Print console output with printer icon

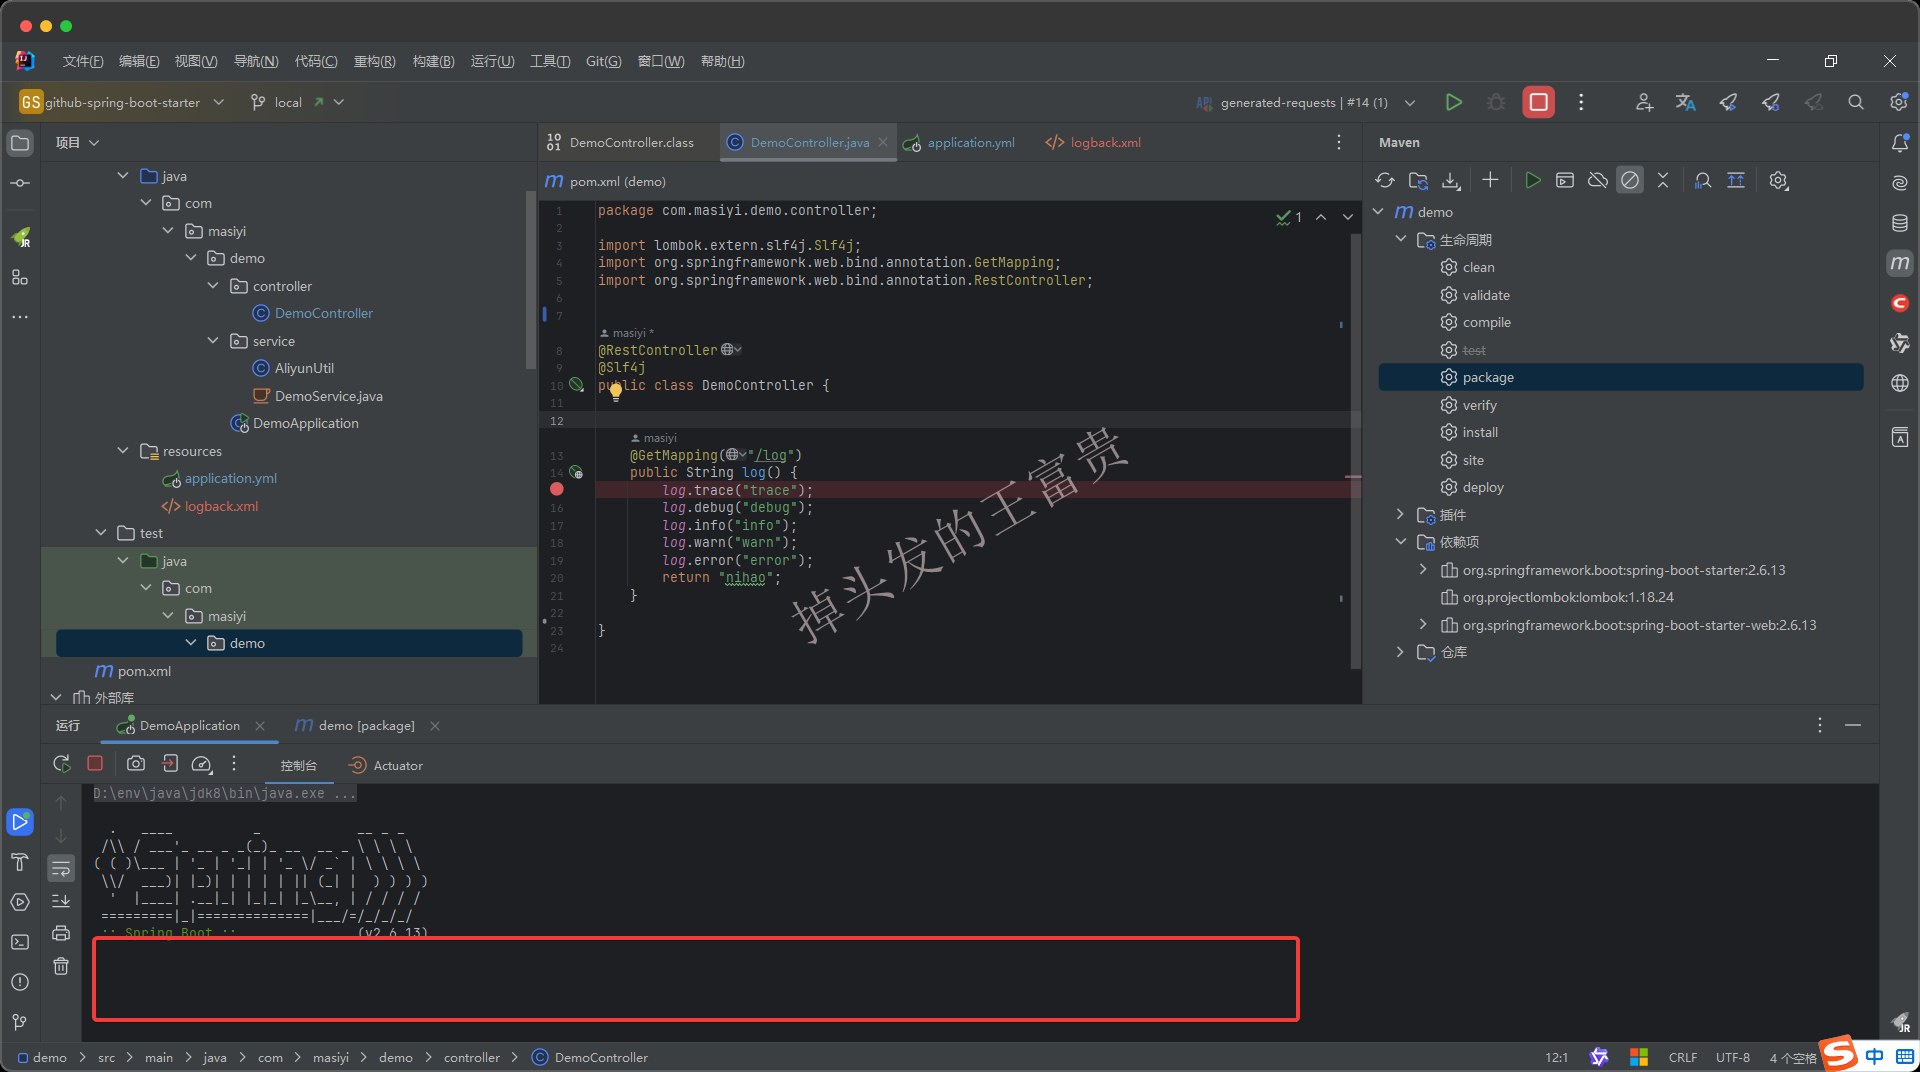(61, 933)
